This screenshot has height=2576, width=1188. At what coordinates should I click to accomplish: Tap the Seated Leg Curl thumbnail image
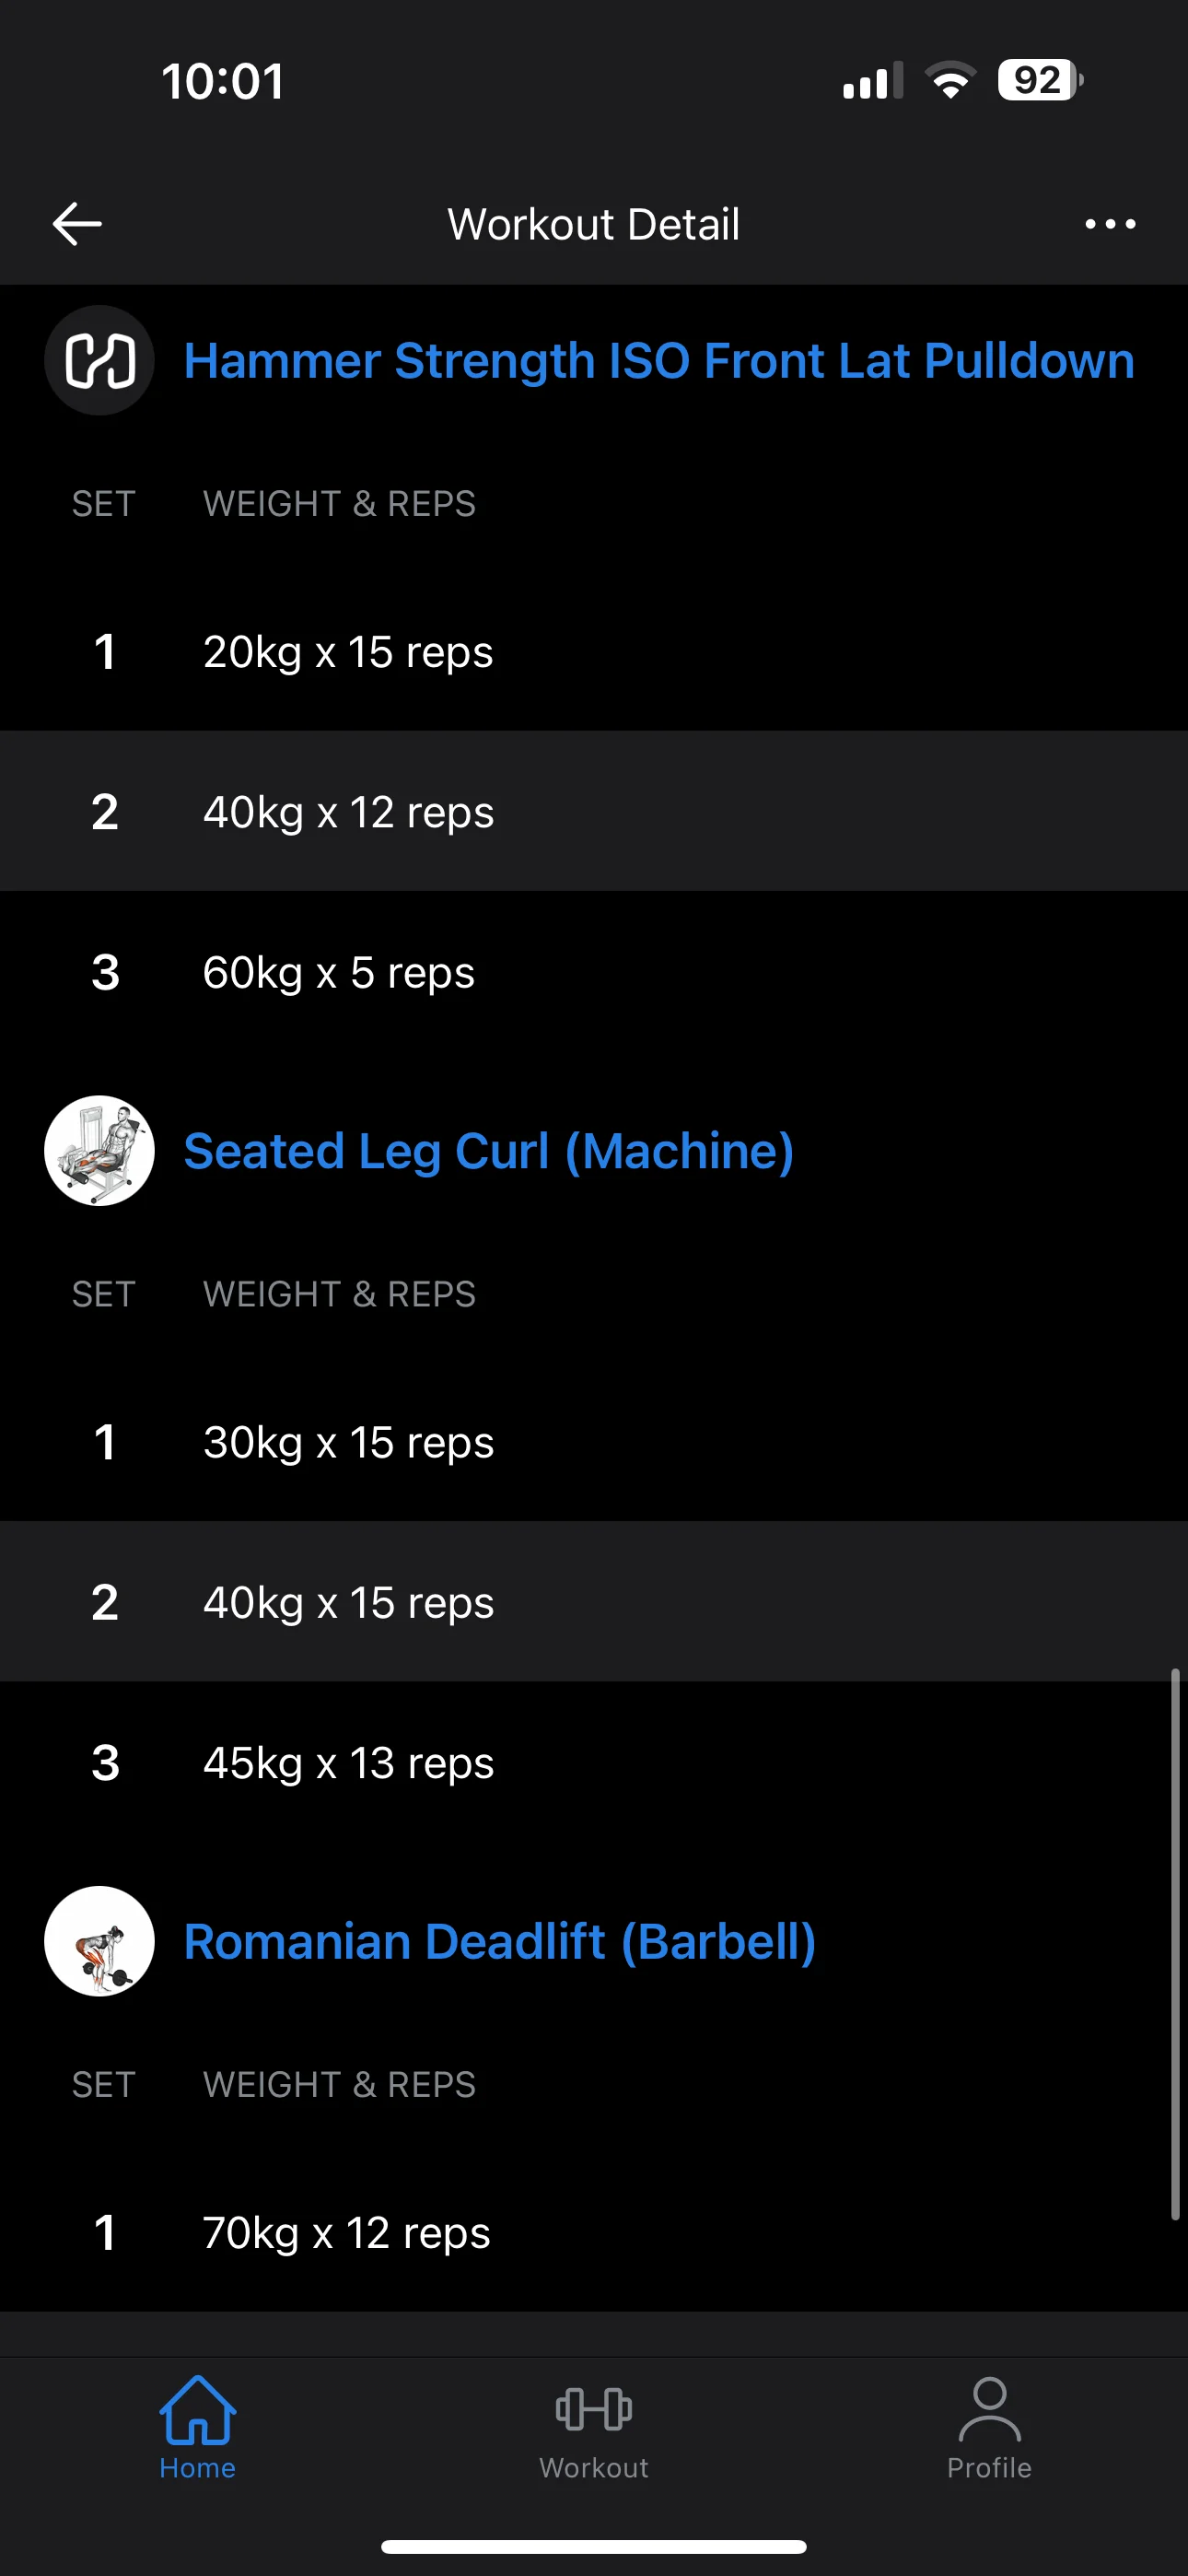(x=99, y=1151)
